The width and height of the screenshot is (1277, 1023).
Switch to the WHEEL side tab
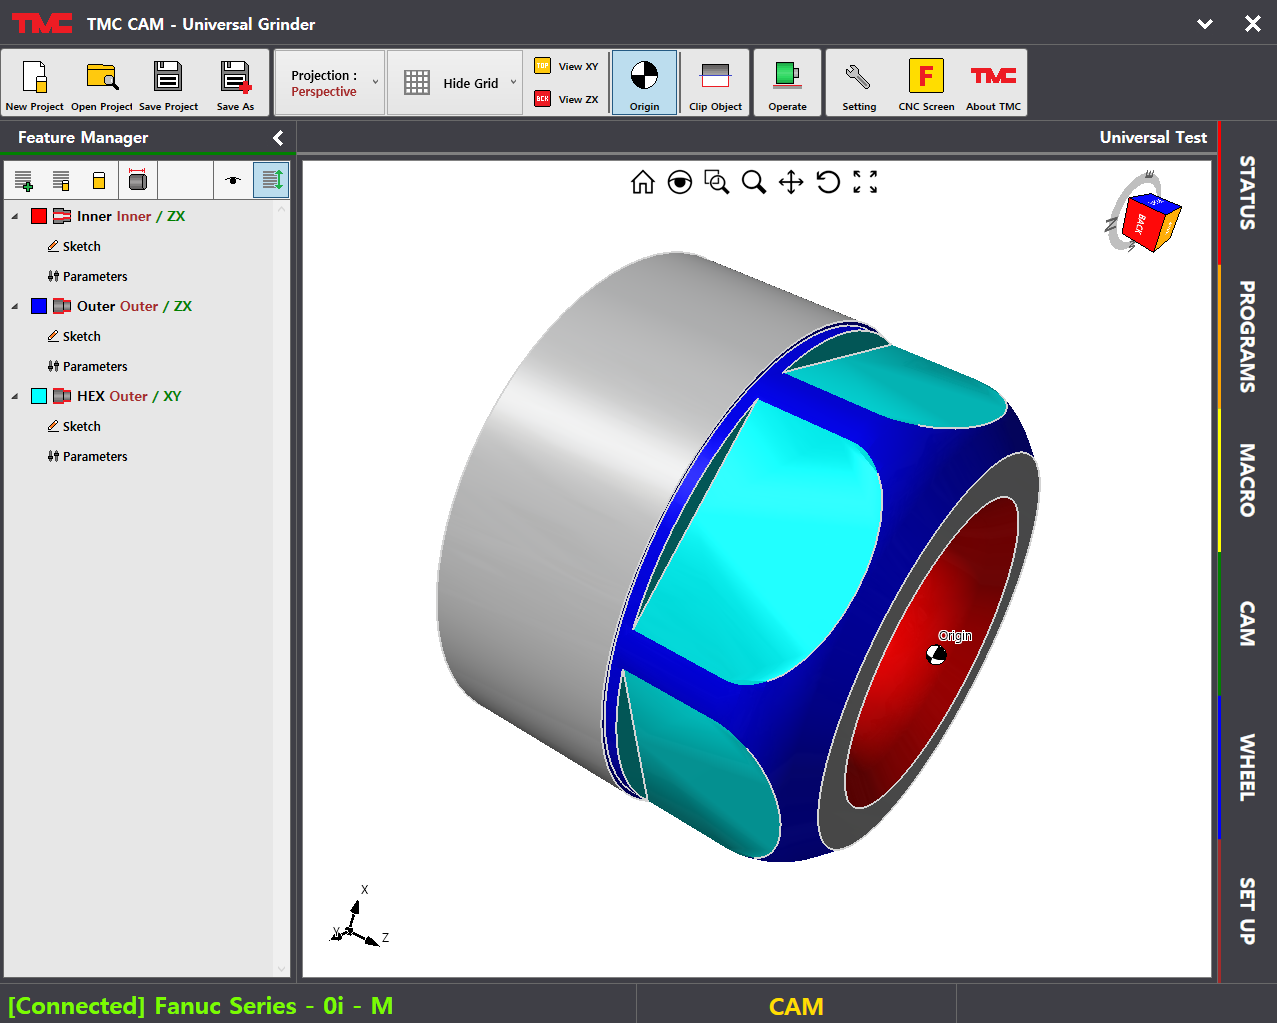coord(1247,767)
